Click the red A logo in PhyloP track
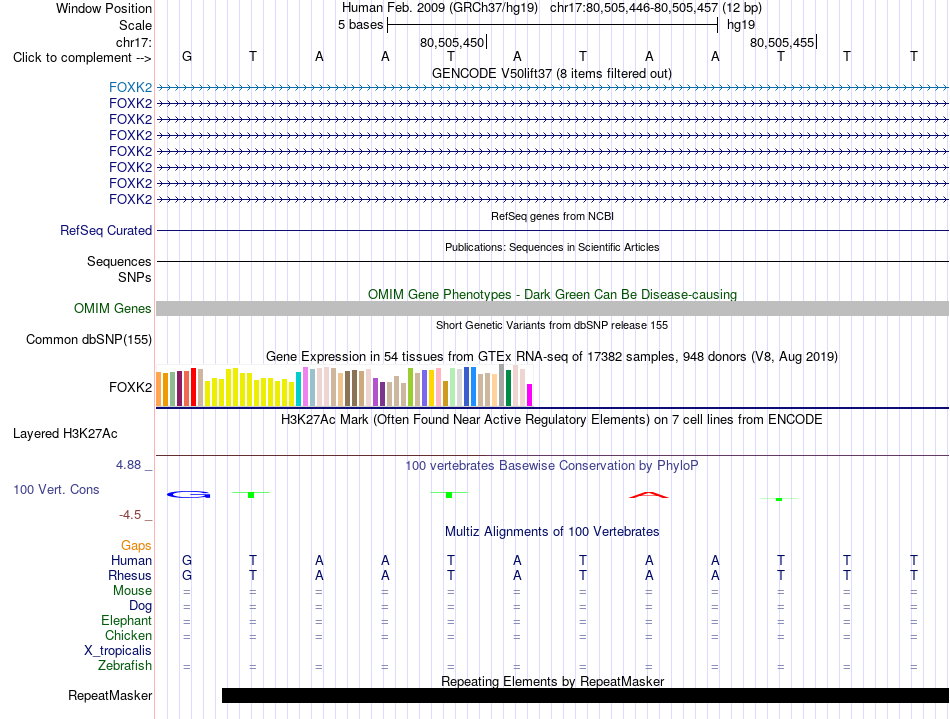The height and width of the screenshot is (719, 950). coord(649,495)
